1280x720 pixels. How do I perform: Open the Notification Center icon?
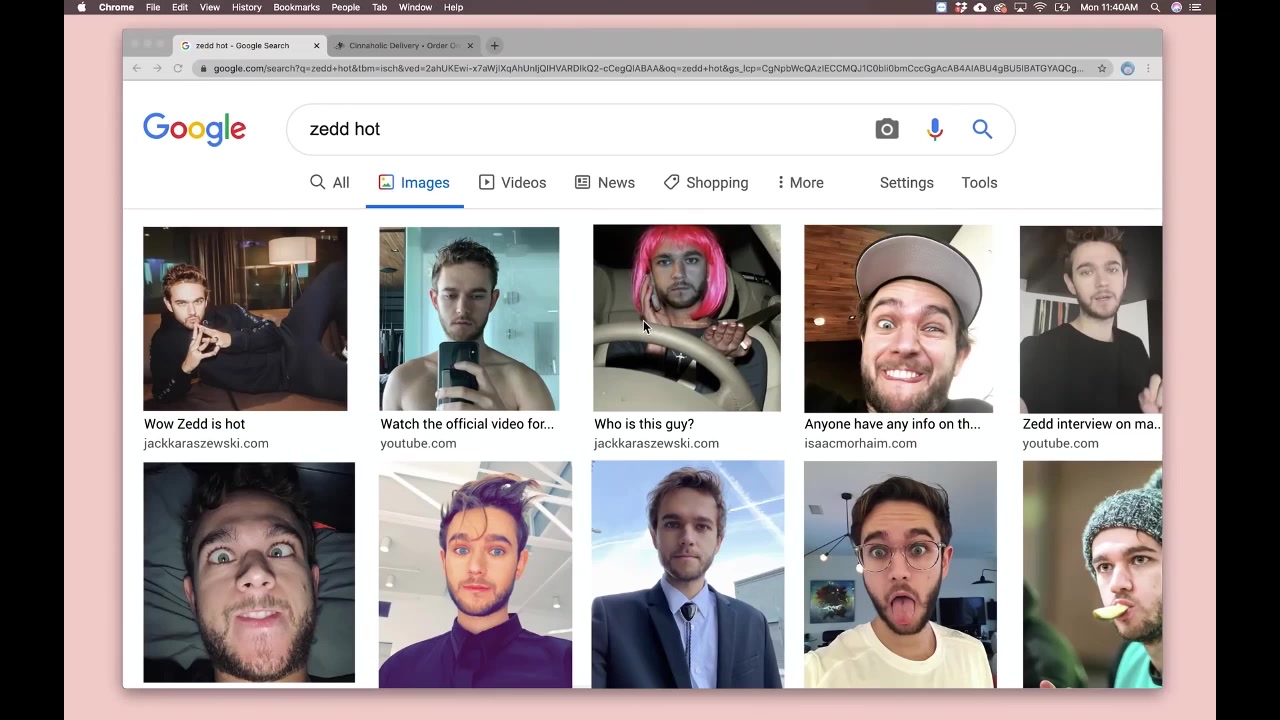tap(1195, 7)
